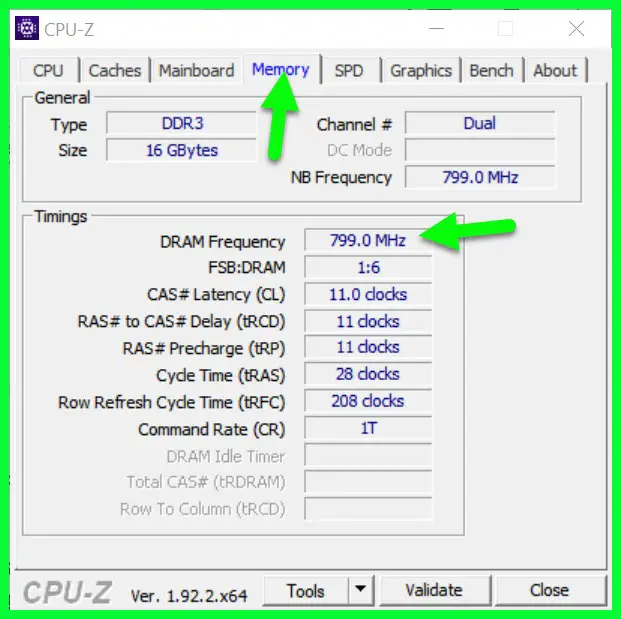Click the empty Row To Column field
Image resolution: width=621 pixels, height=619 pixels.
368,509
